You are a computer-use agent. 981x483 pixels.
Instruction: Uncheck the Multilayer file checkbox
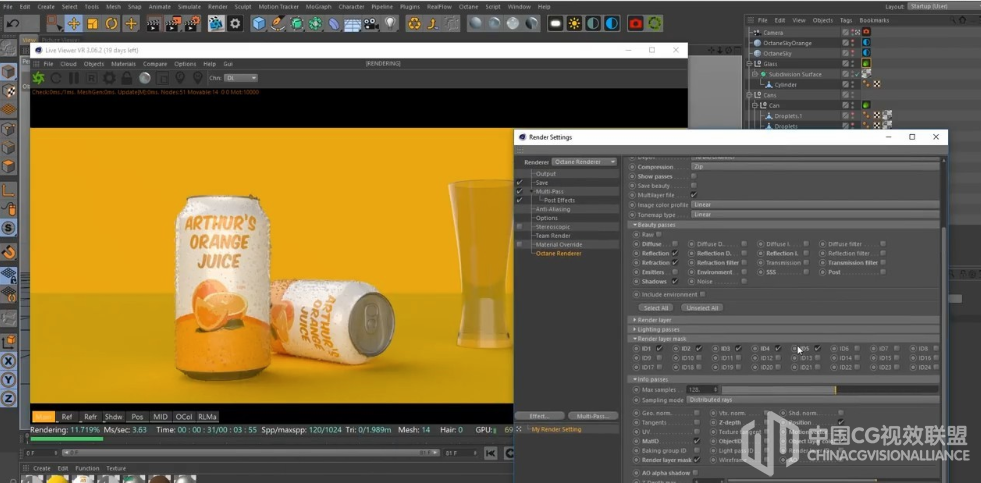tap(693, 195)
